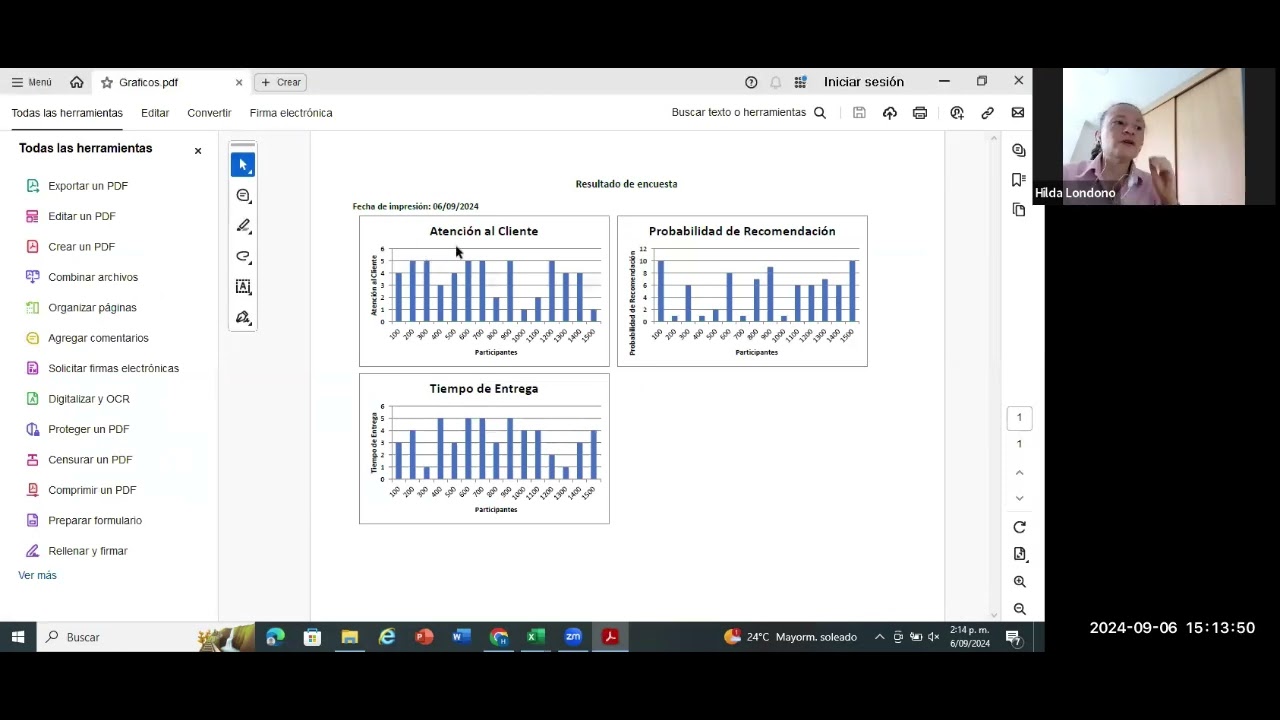
Task: Click the send by email icon
Action: 1018,113
